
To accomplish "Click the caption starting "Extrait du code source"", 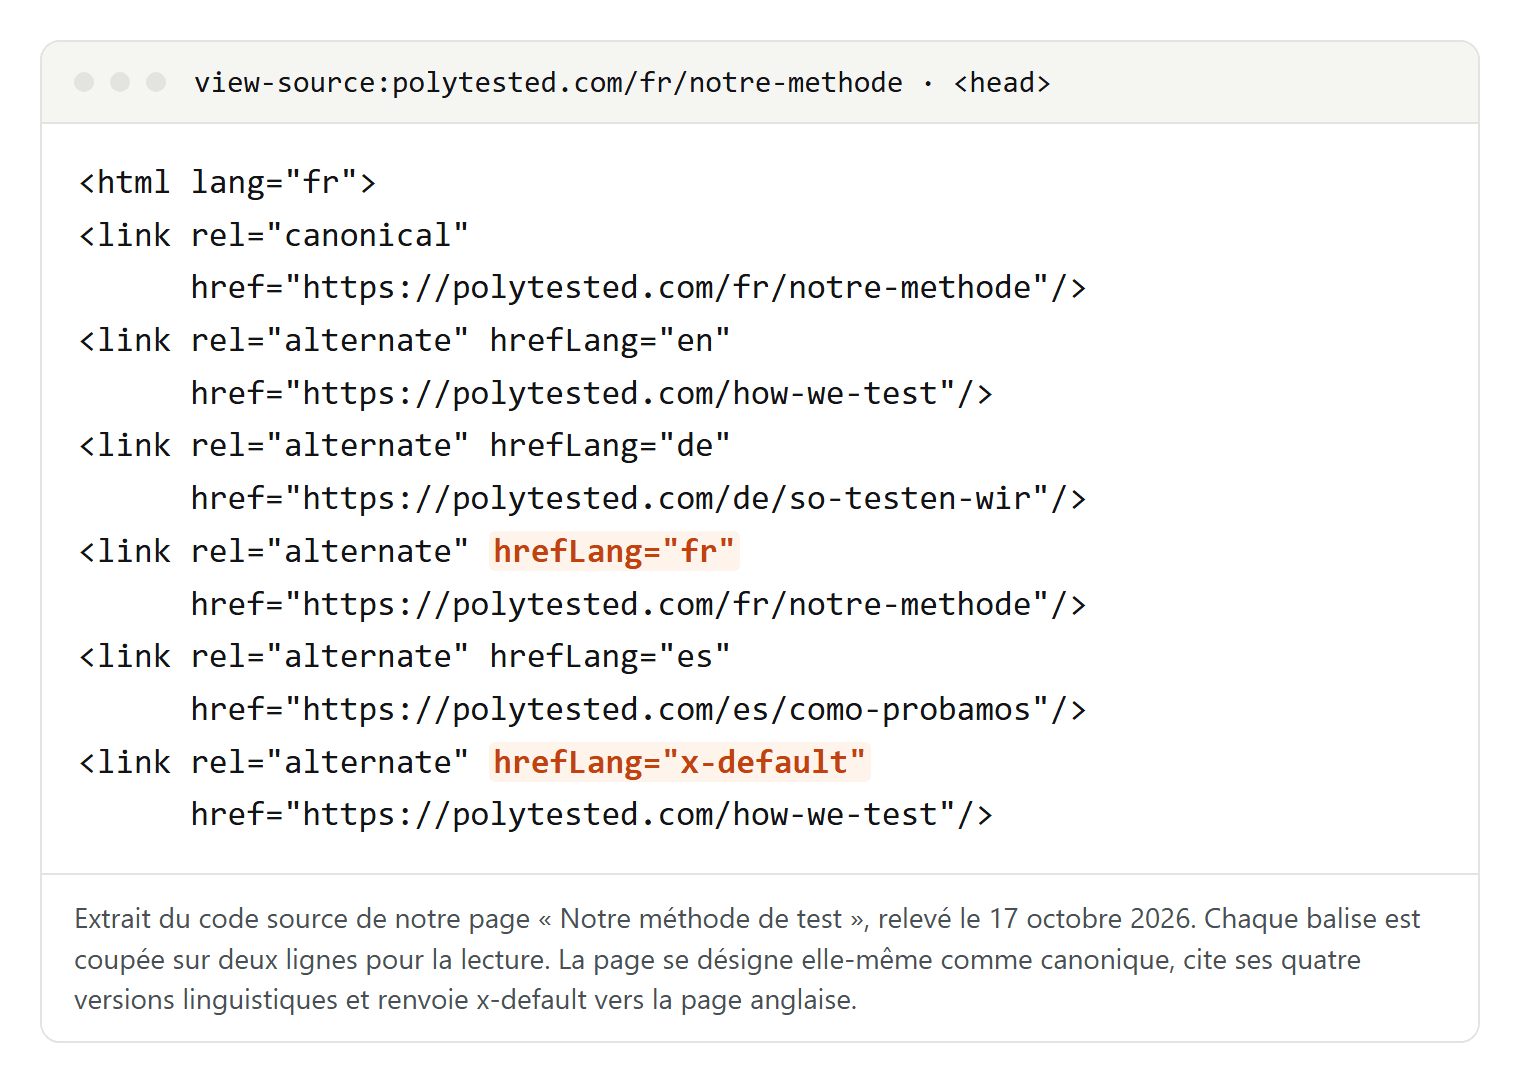I will click(747, 959).
